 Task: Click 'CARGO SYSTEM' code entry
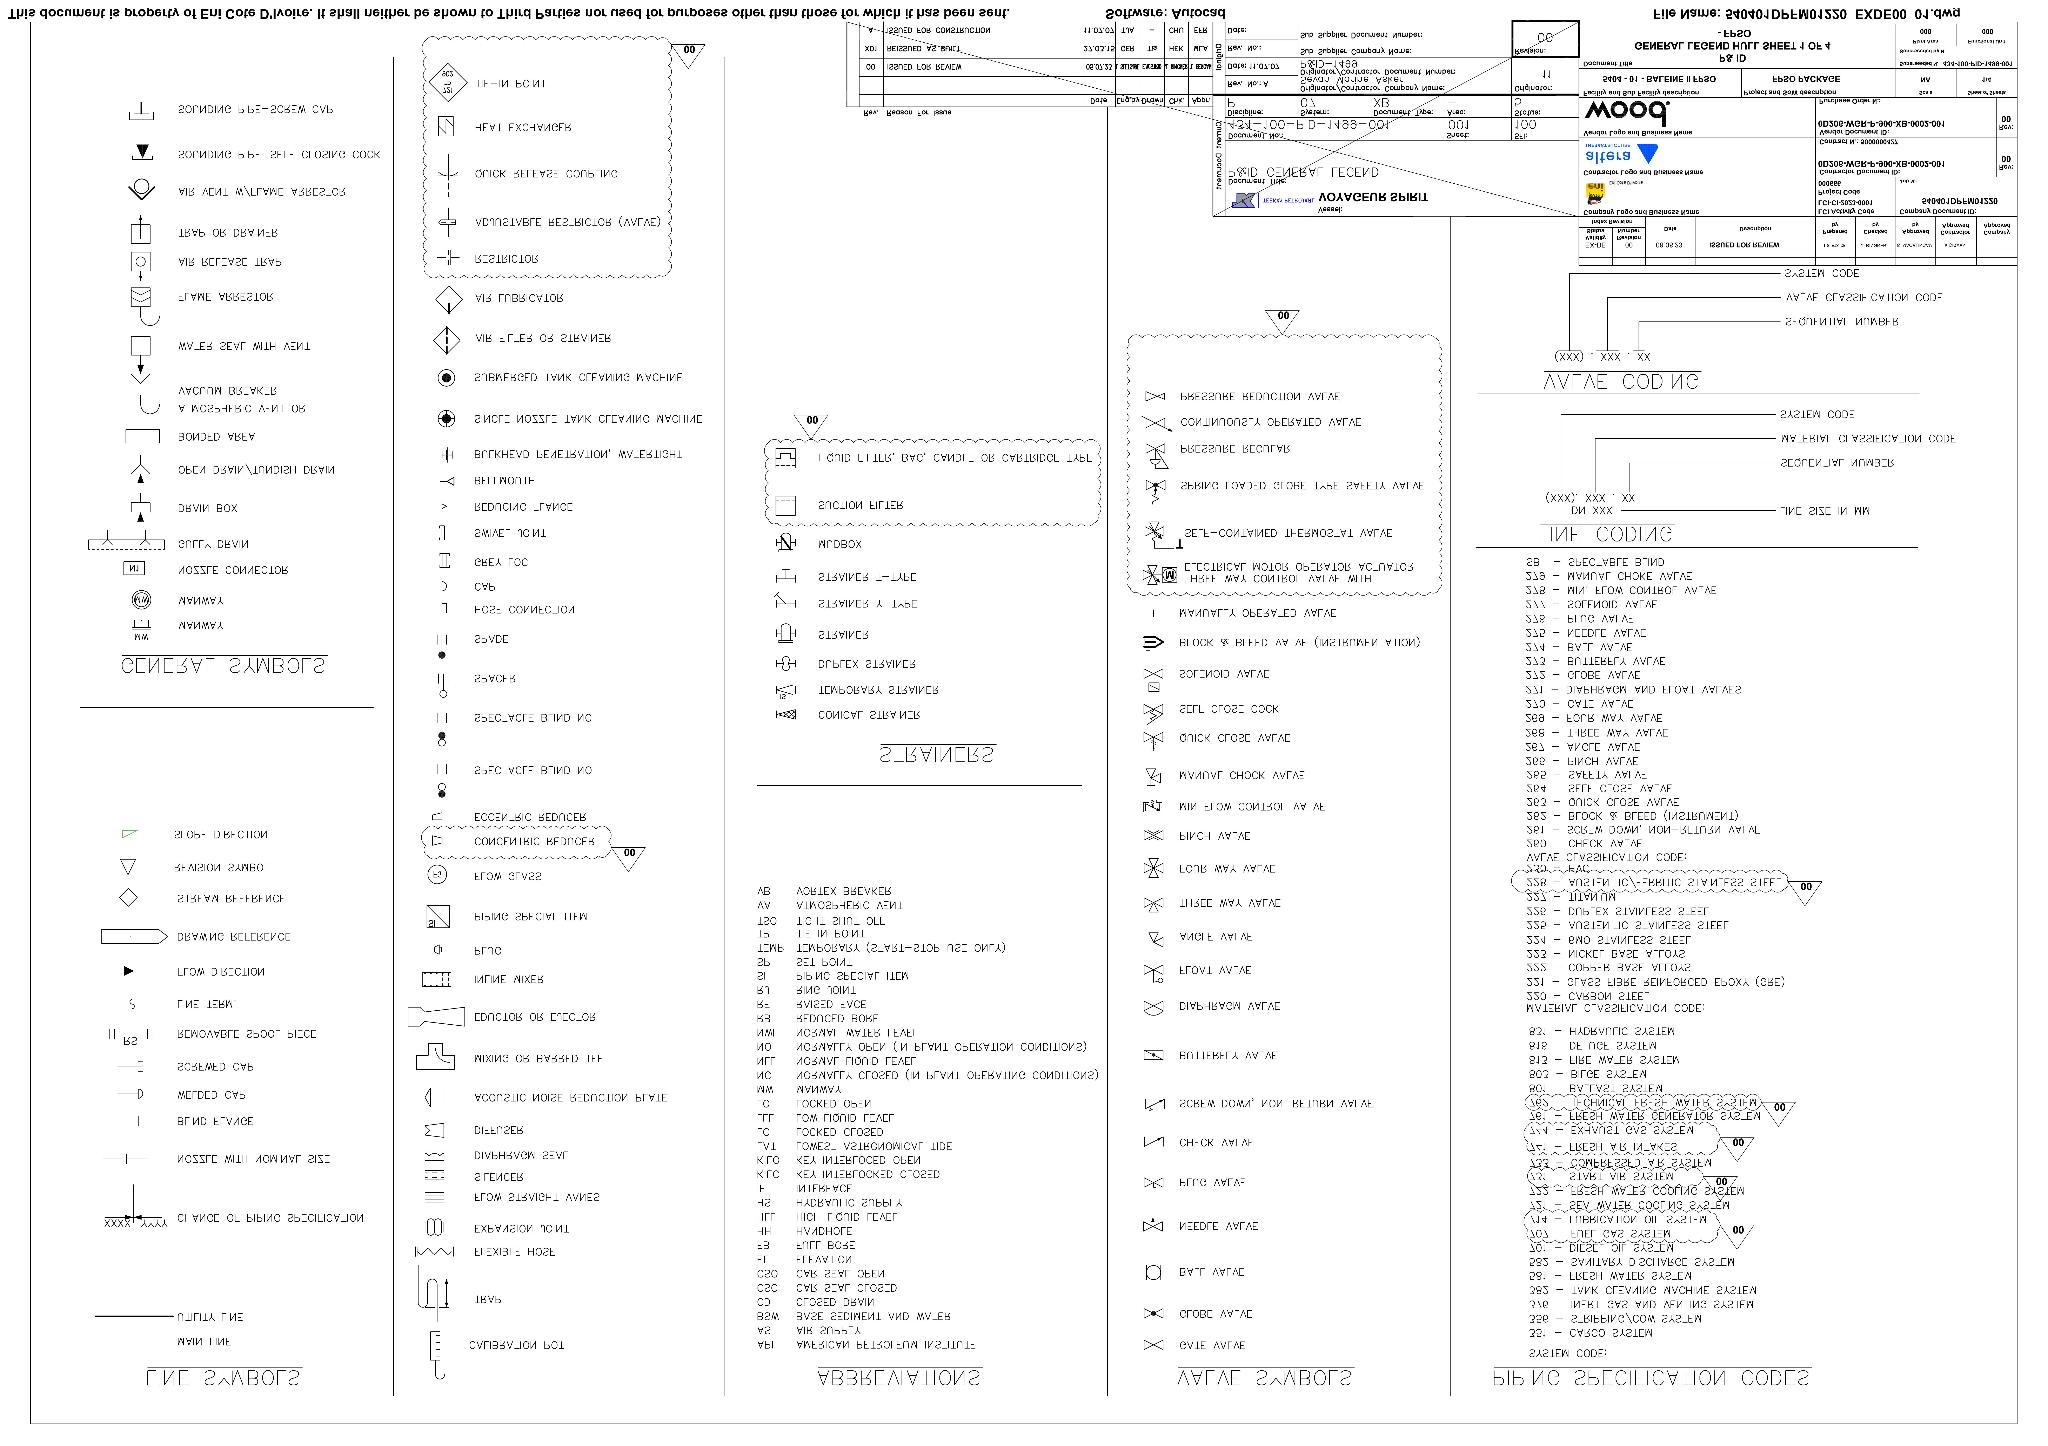tap(1590, 1333)
